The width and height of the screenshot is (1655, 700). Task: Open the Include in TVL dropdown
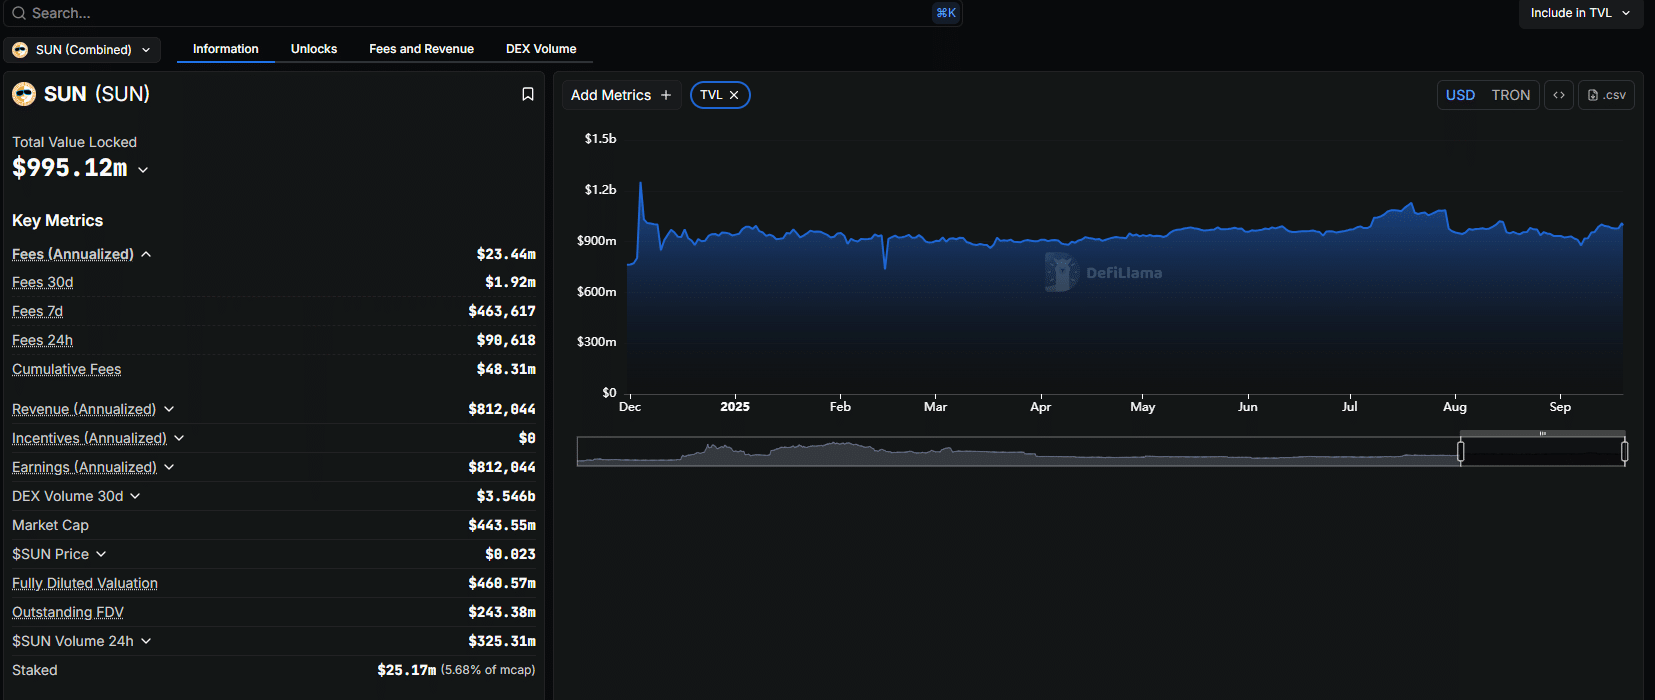click(x=1580, y=13)
